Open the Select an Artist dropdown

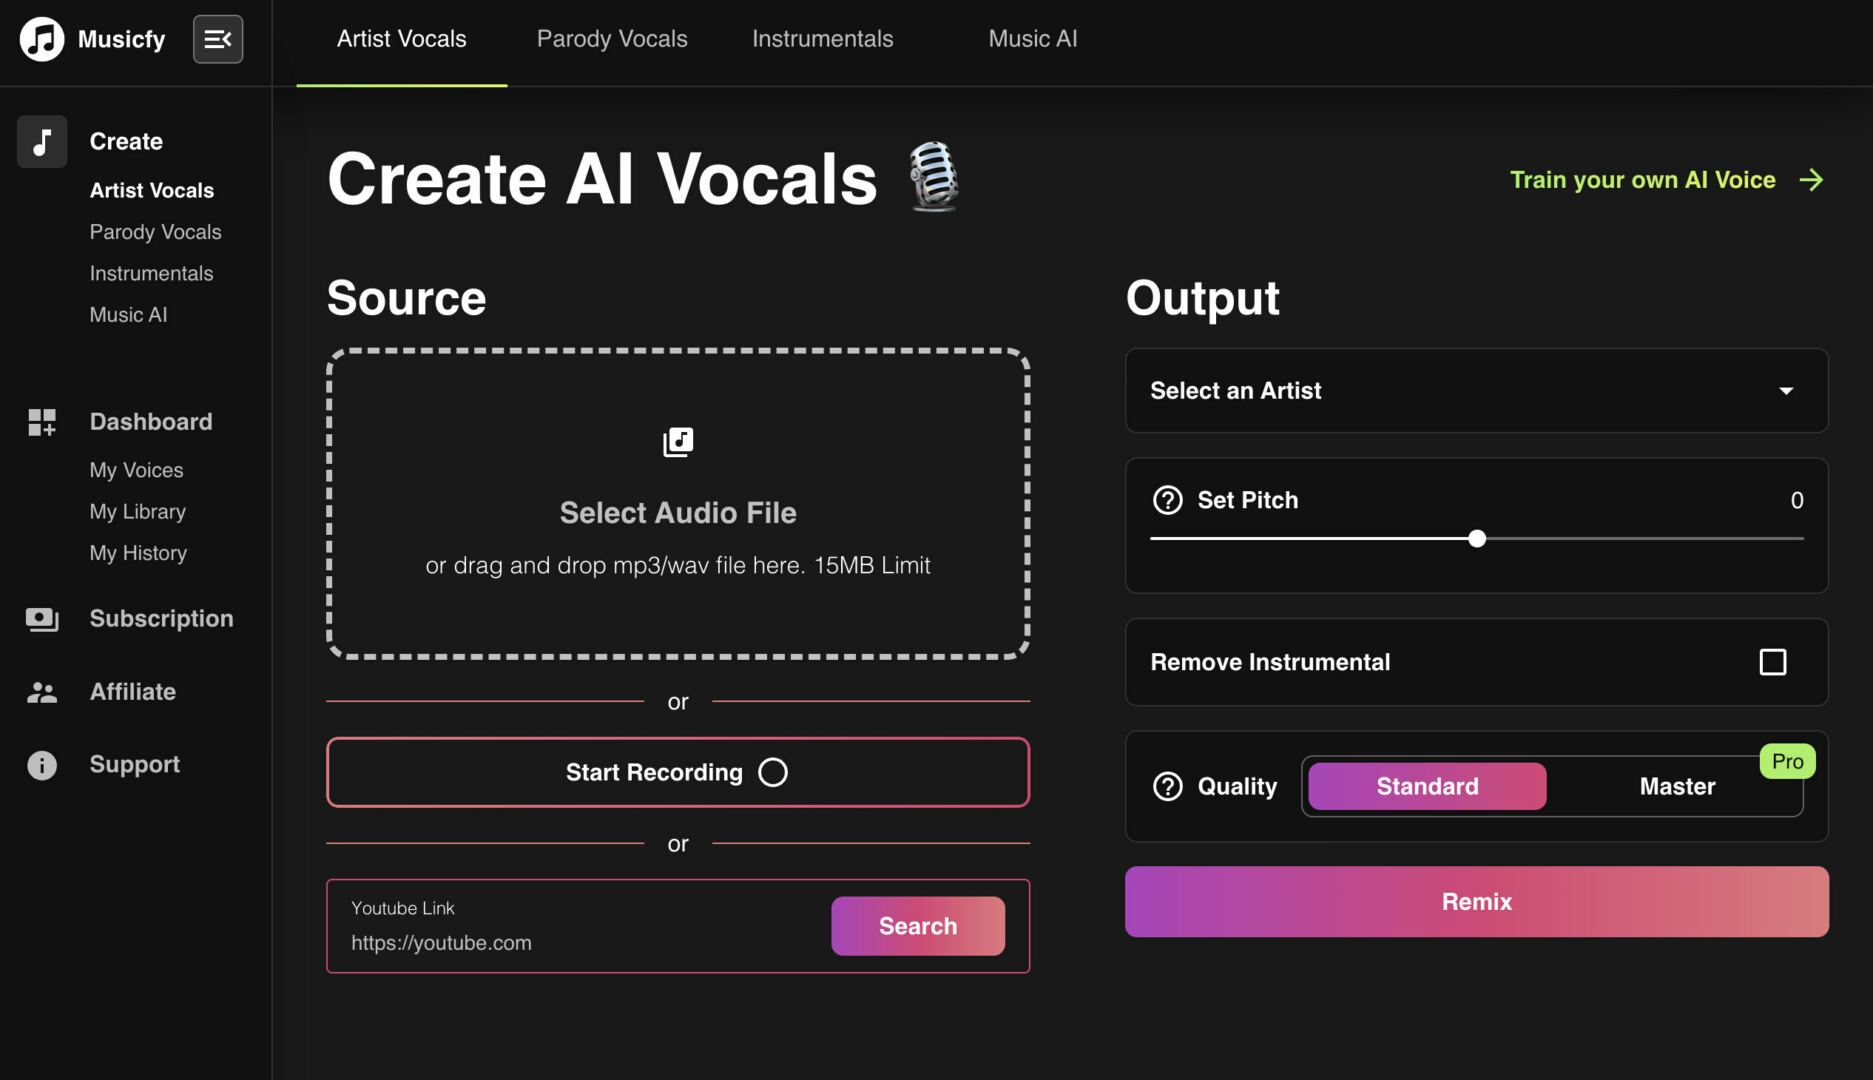[x=1476, y=391]
